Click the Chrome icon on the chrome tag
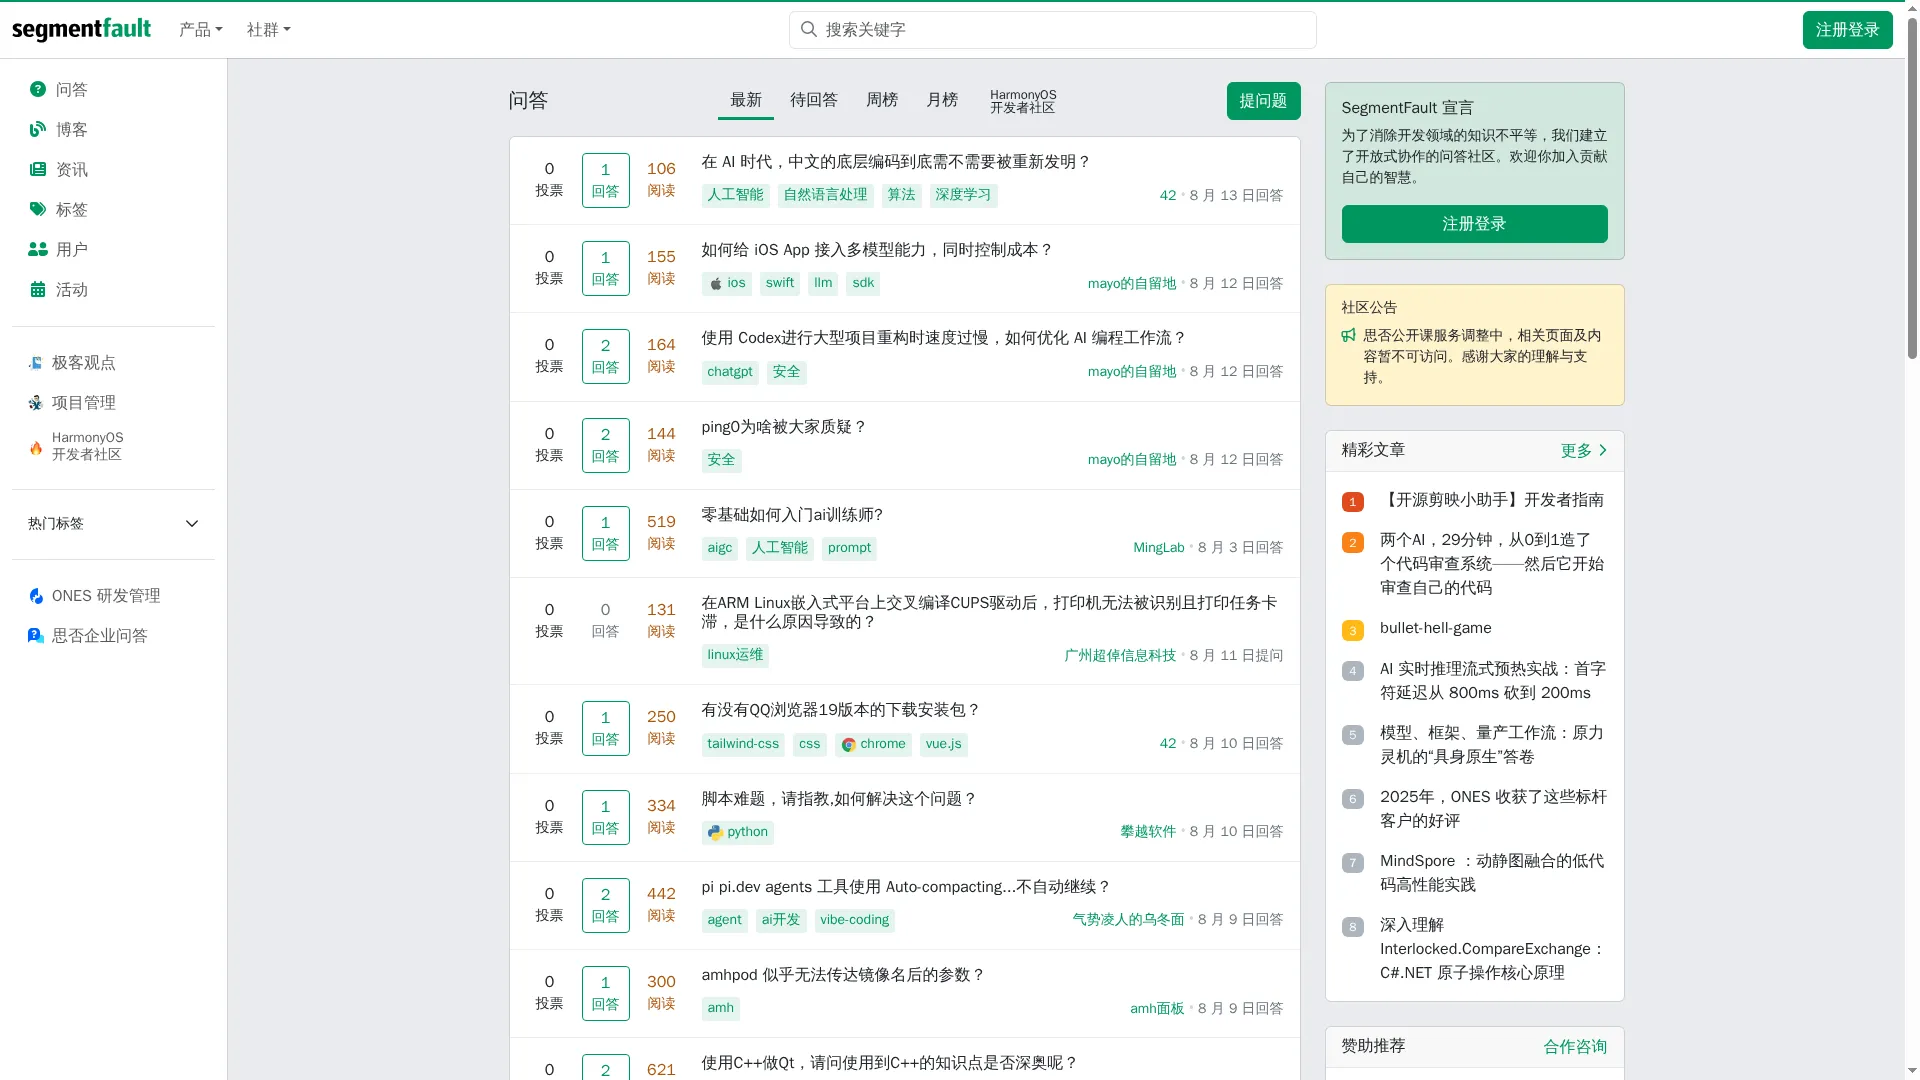The image size is (1920, 1080). (x=848, y=745)
